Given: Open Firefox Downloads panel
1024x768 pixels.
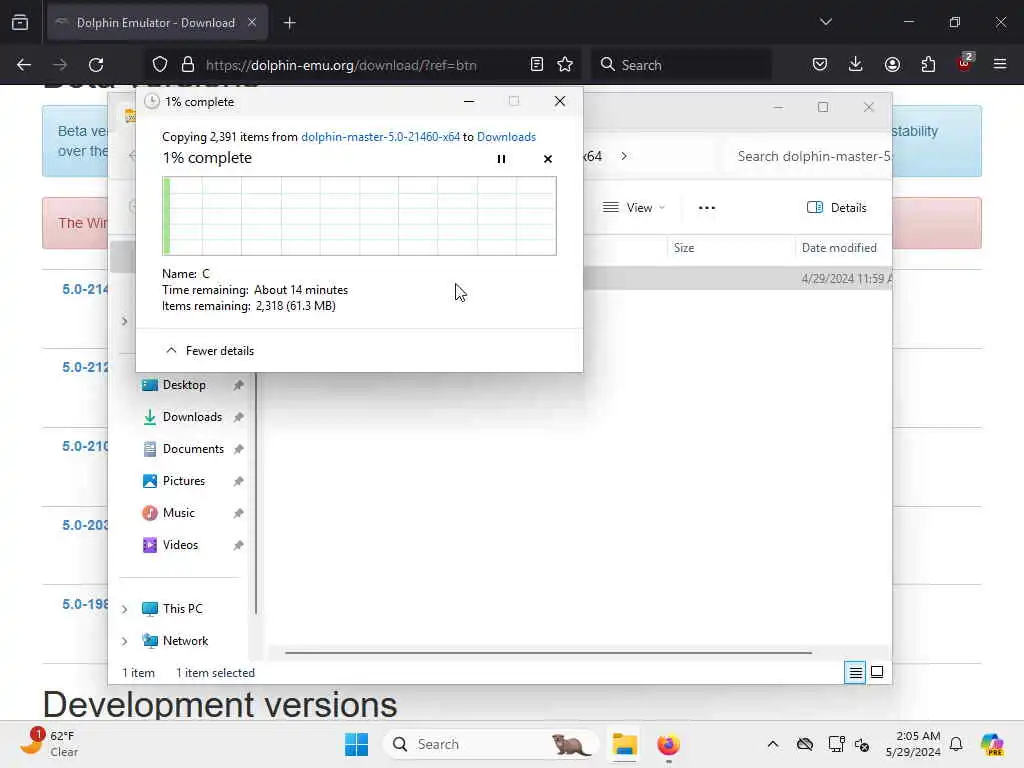Looking at the screenshot, I should 856,65.
